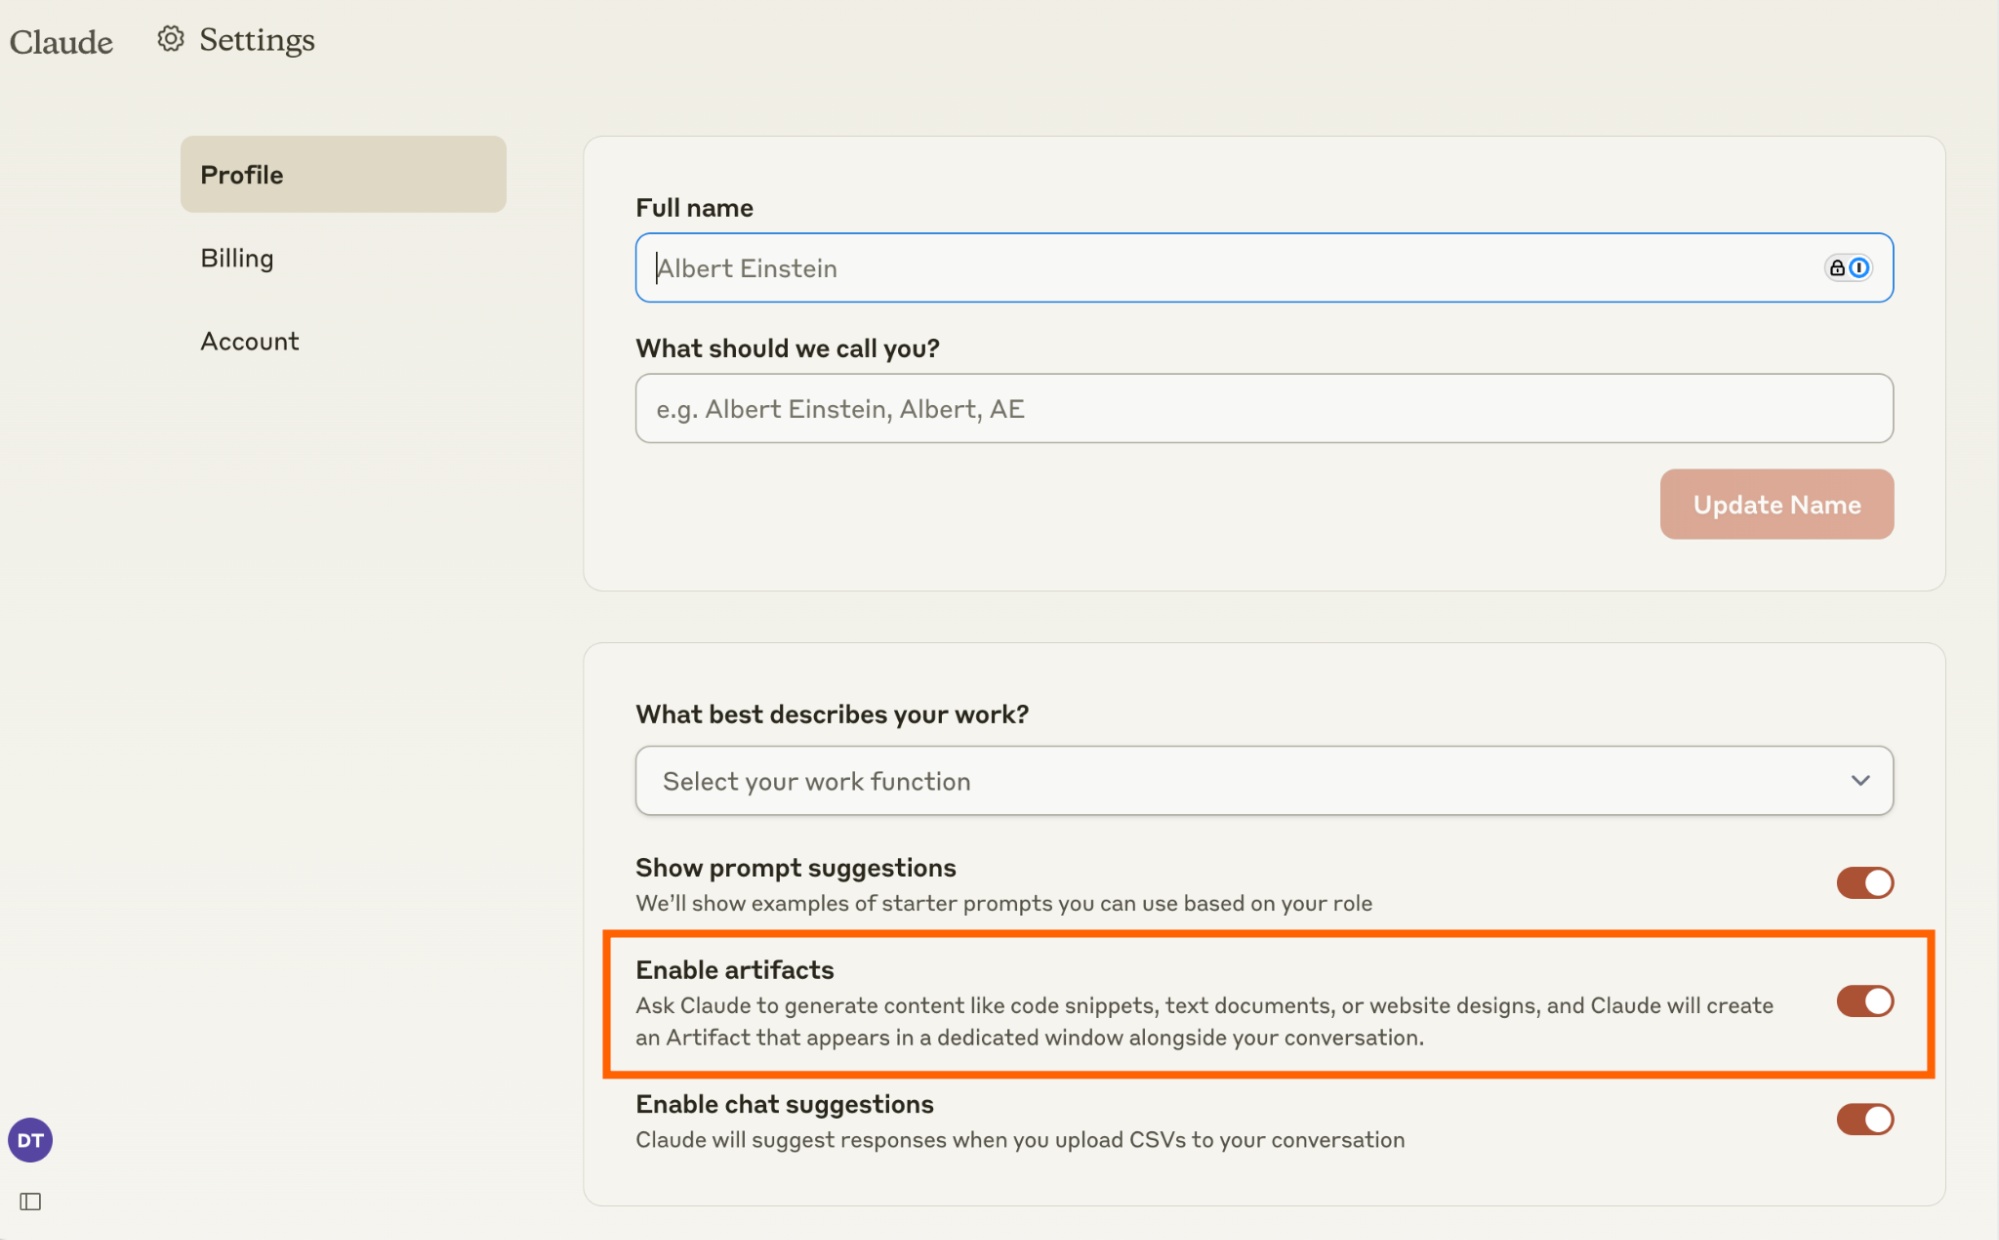Open the Account settings tab

coord(249,341)
